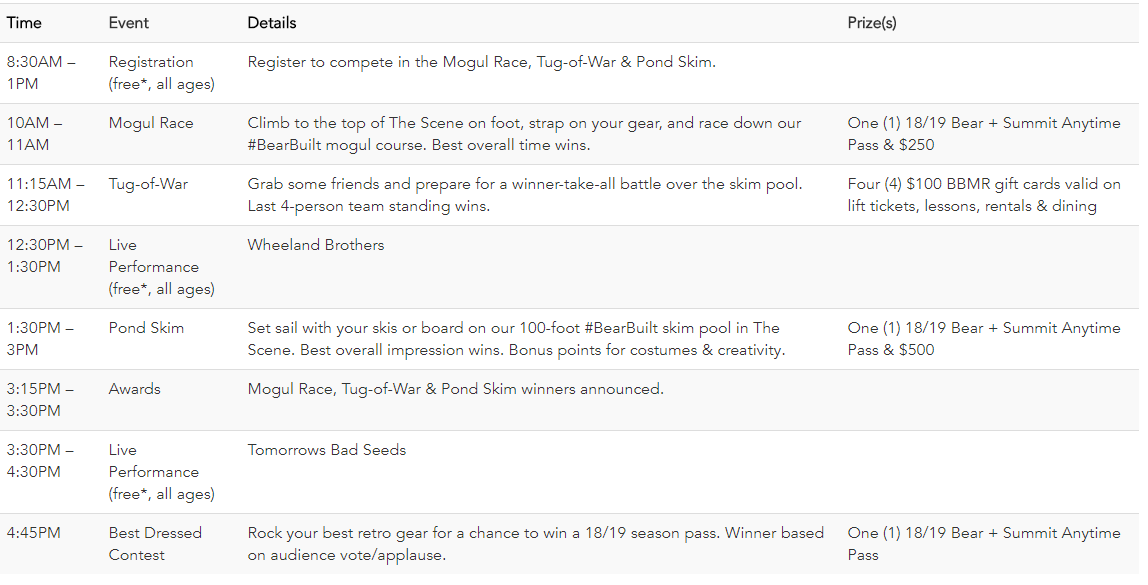Select the Pond Skim event name
1148x585 pixels.
coord(146,328)
